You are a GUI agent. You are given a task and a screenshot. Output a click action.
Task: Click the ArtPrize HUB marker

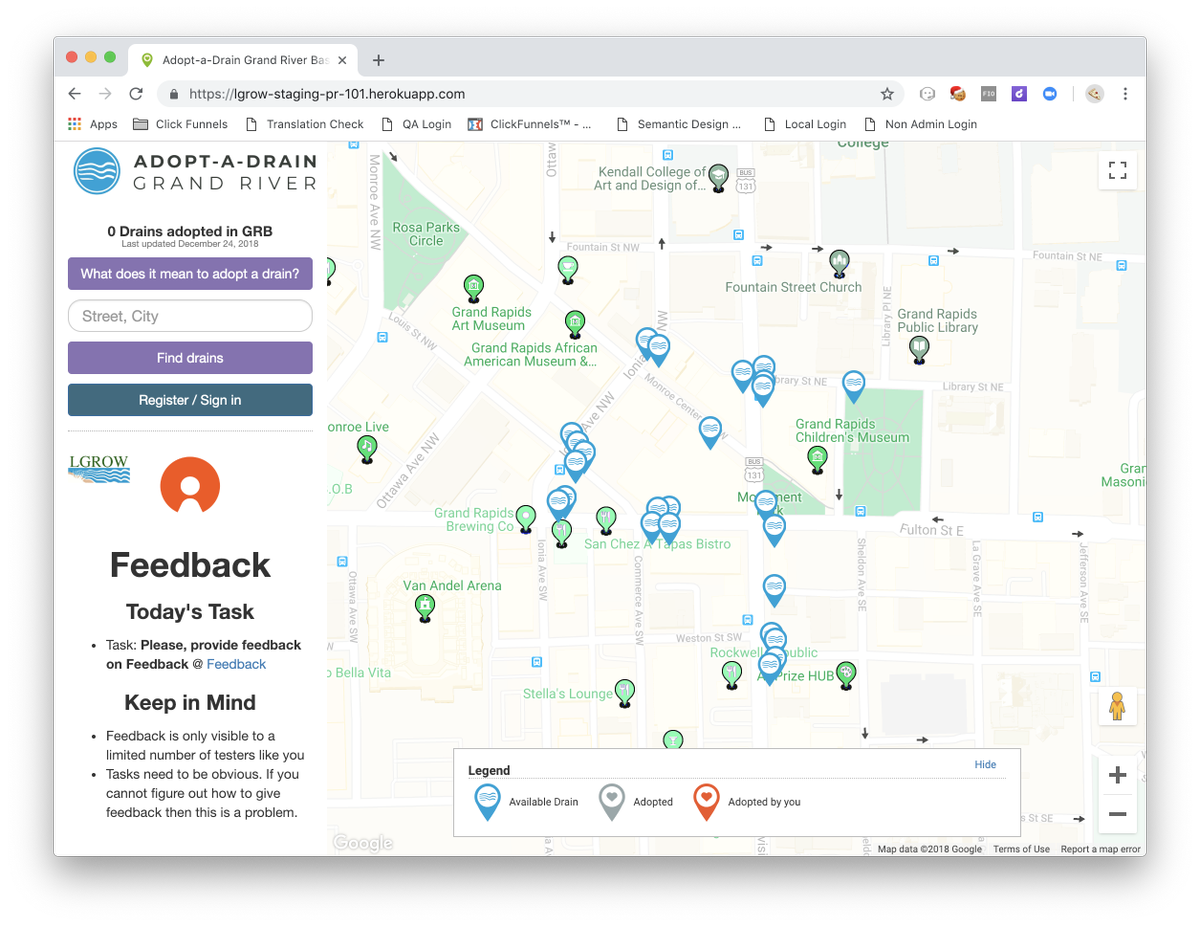point(846,675)
